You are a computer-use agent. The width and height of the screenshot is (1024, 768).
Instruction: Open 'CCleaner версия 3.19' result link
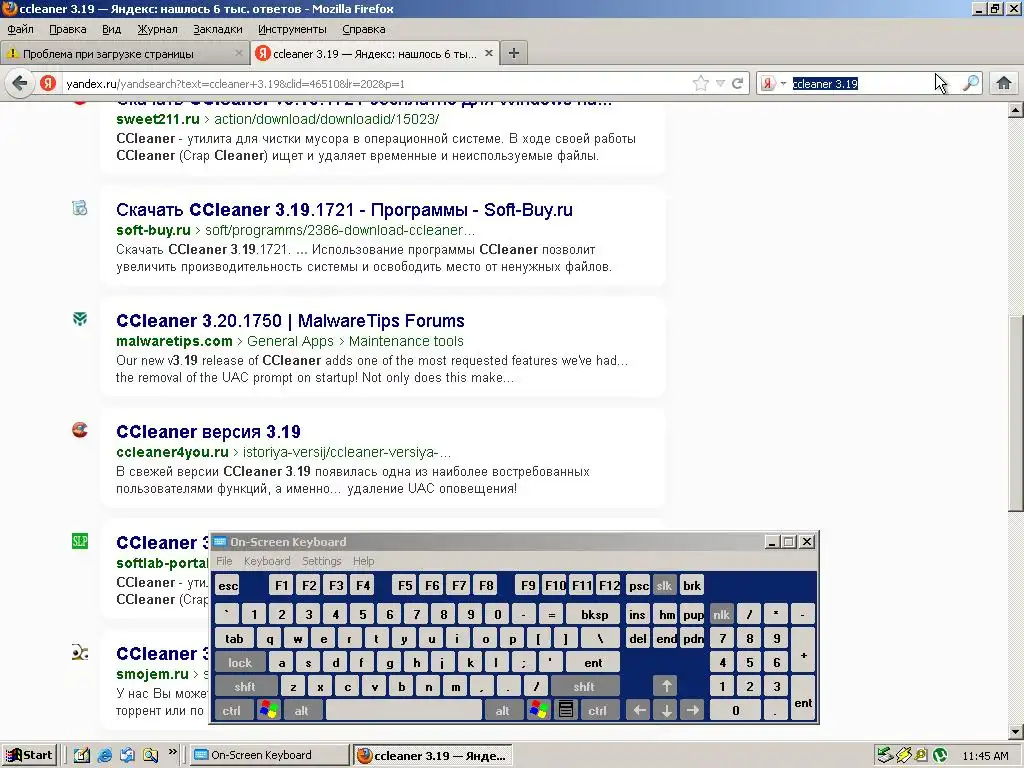pyautogui.click(x=208, y=432)
